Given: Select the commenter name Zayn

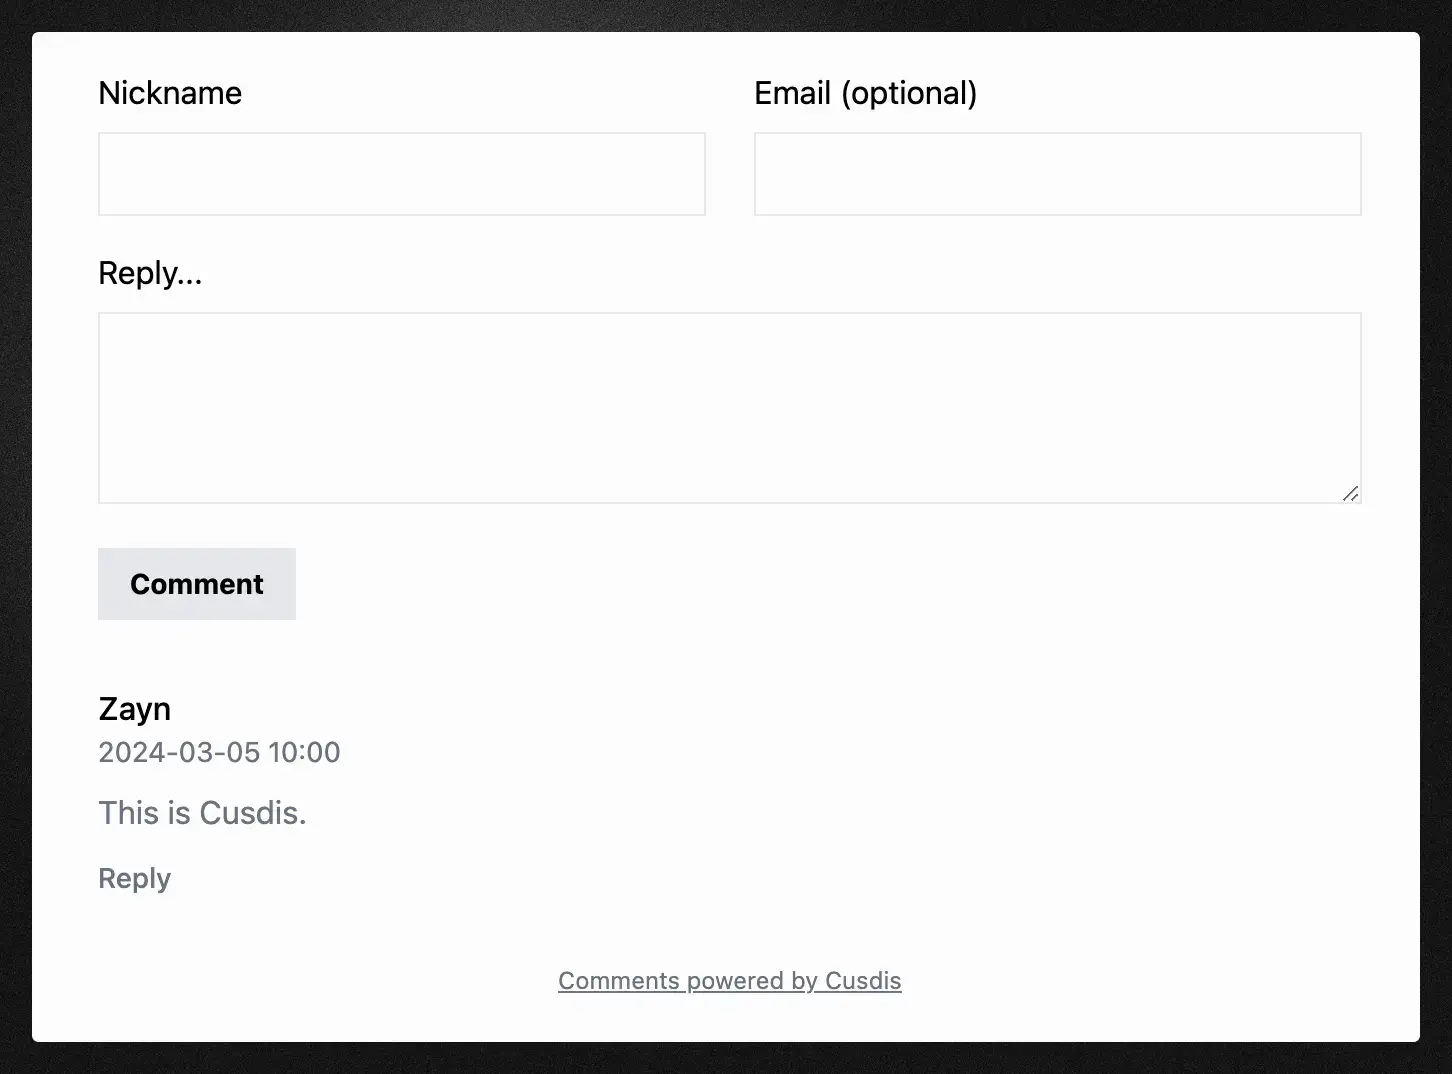Looking at the screenshot, I should point(134,709).
